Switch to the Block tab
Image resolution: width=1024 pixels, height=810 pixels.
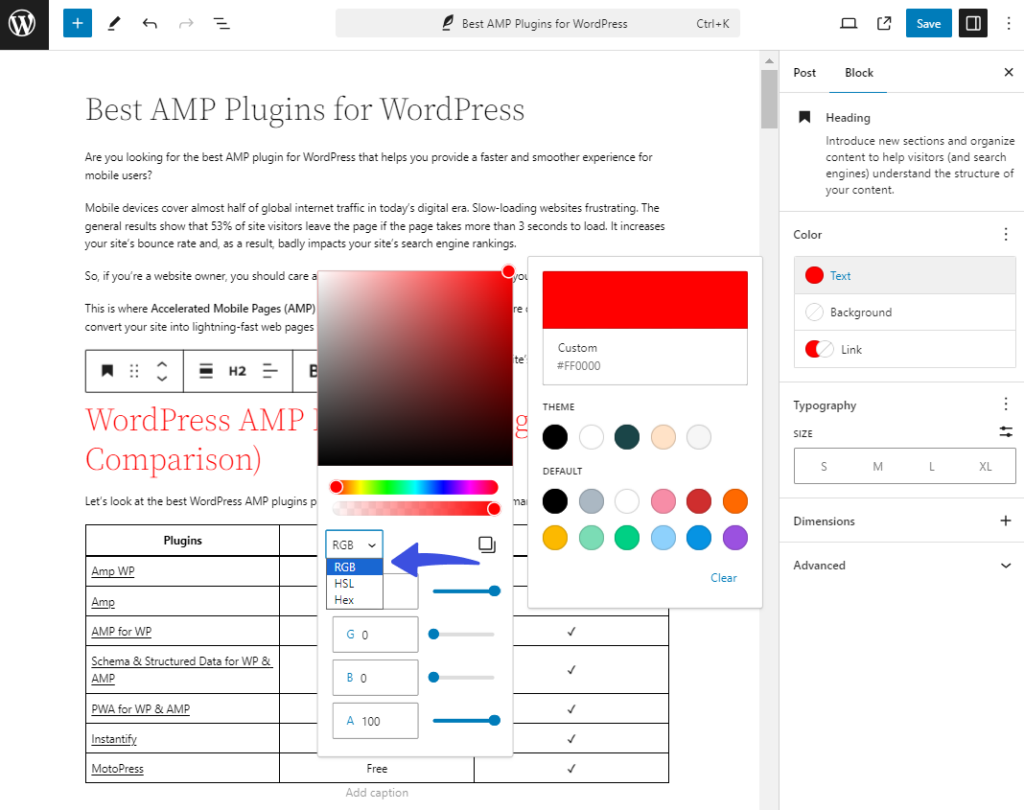coord(859,73)
